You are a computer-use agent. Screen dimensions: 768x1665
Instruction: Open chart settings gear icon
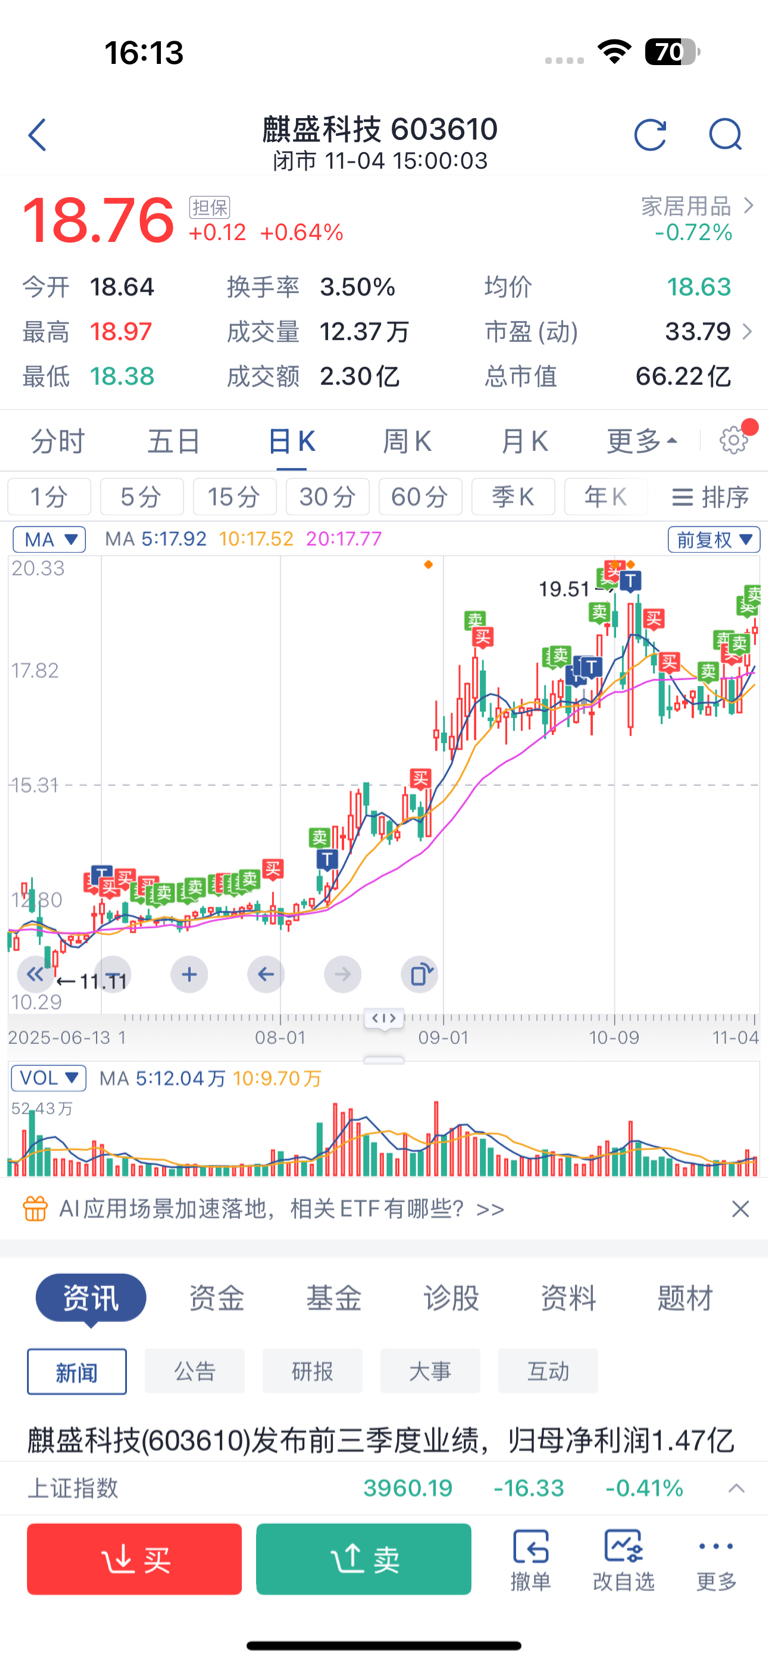point(734,440)
